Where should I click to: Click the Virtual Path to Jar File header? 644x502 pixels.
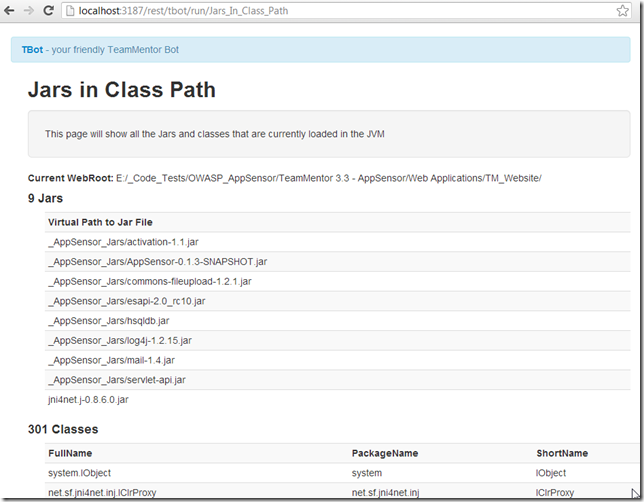(100, 222)
